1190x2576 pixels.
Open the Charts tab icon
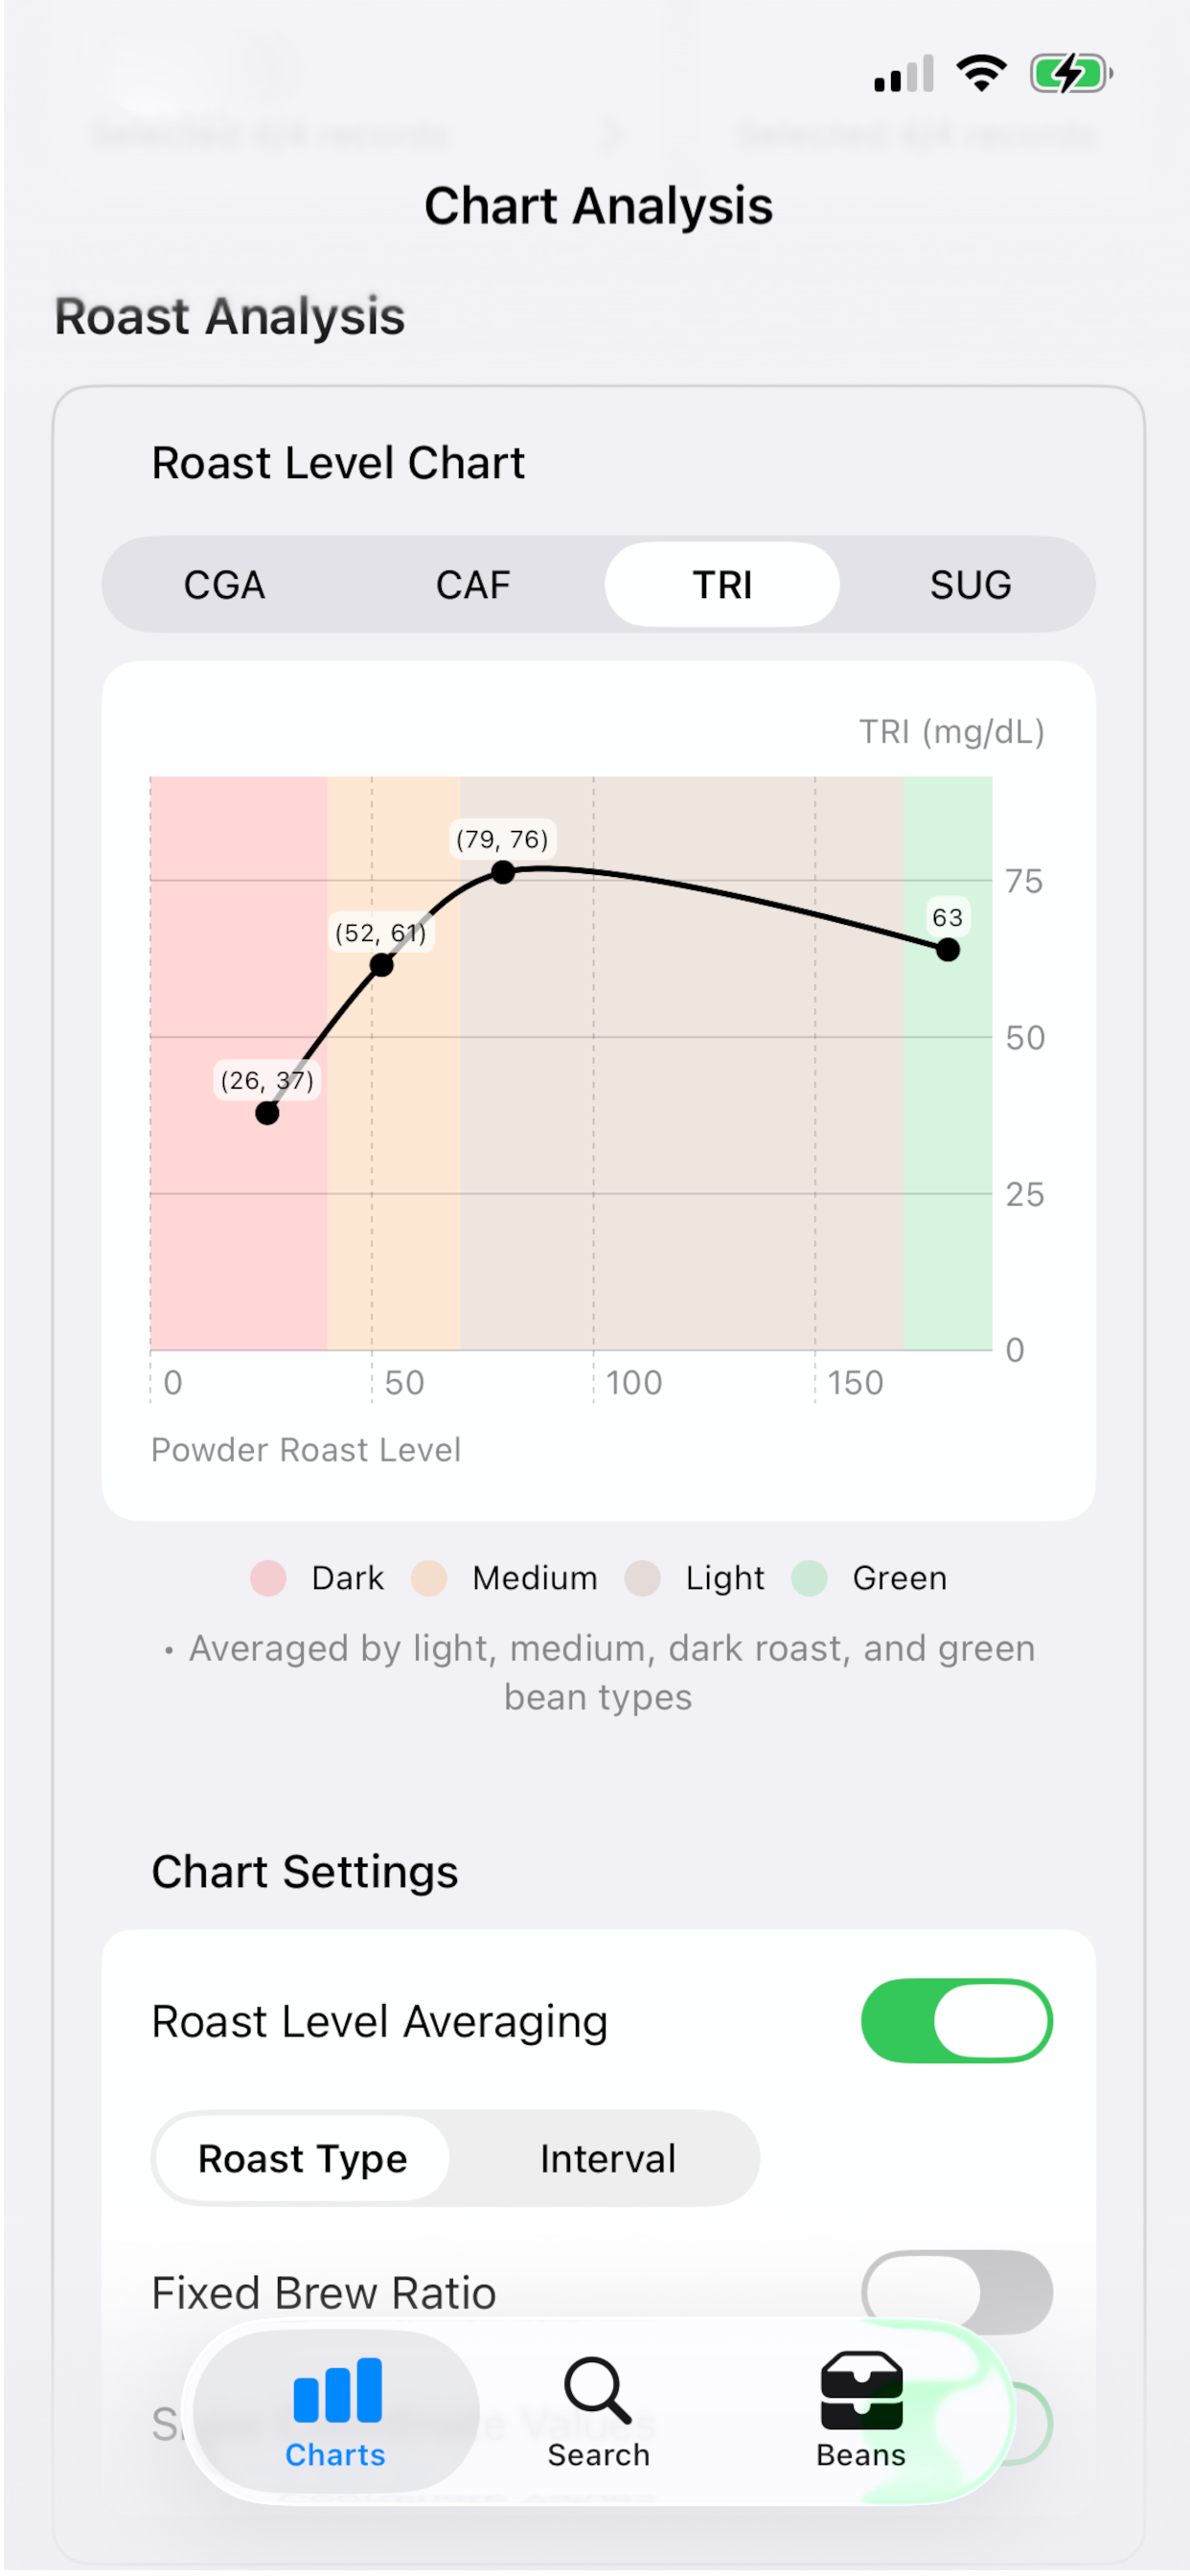pyautogui.click(x=337, y=2390)
